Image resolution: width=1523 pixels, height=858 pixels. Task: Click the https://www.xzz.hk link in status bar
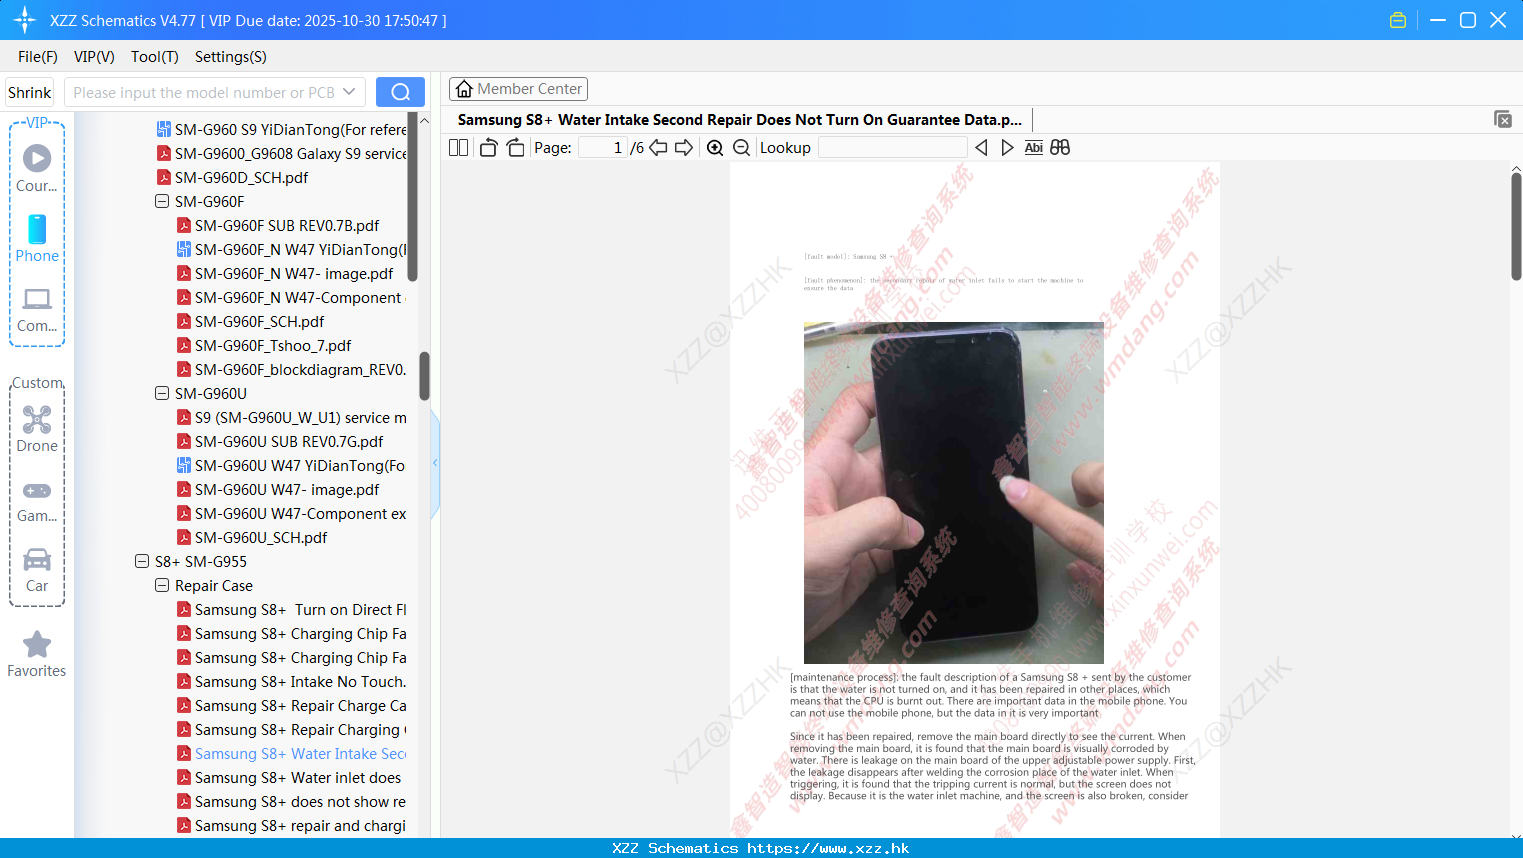click(828, 848)
